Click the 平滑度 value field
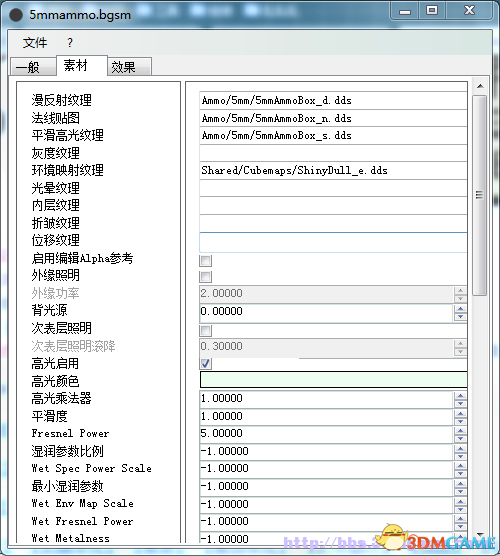This screenshot has height=556, width=500. point(326,417)
